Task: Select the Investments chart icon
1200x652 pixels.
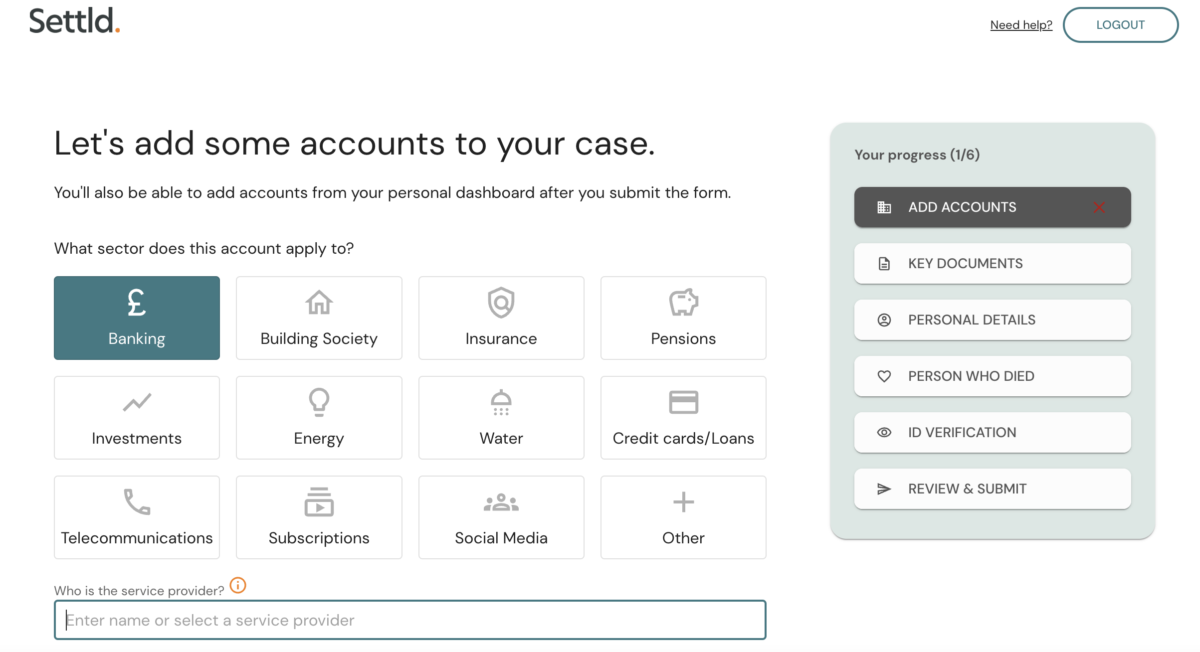Action: click(137, 402)
